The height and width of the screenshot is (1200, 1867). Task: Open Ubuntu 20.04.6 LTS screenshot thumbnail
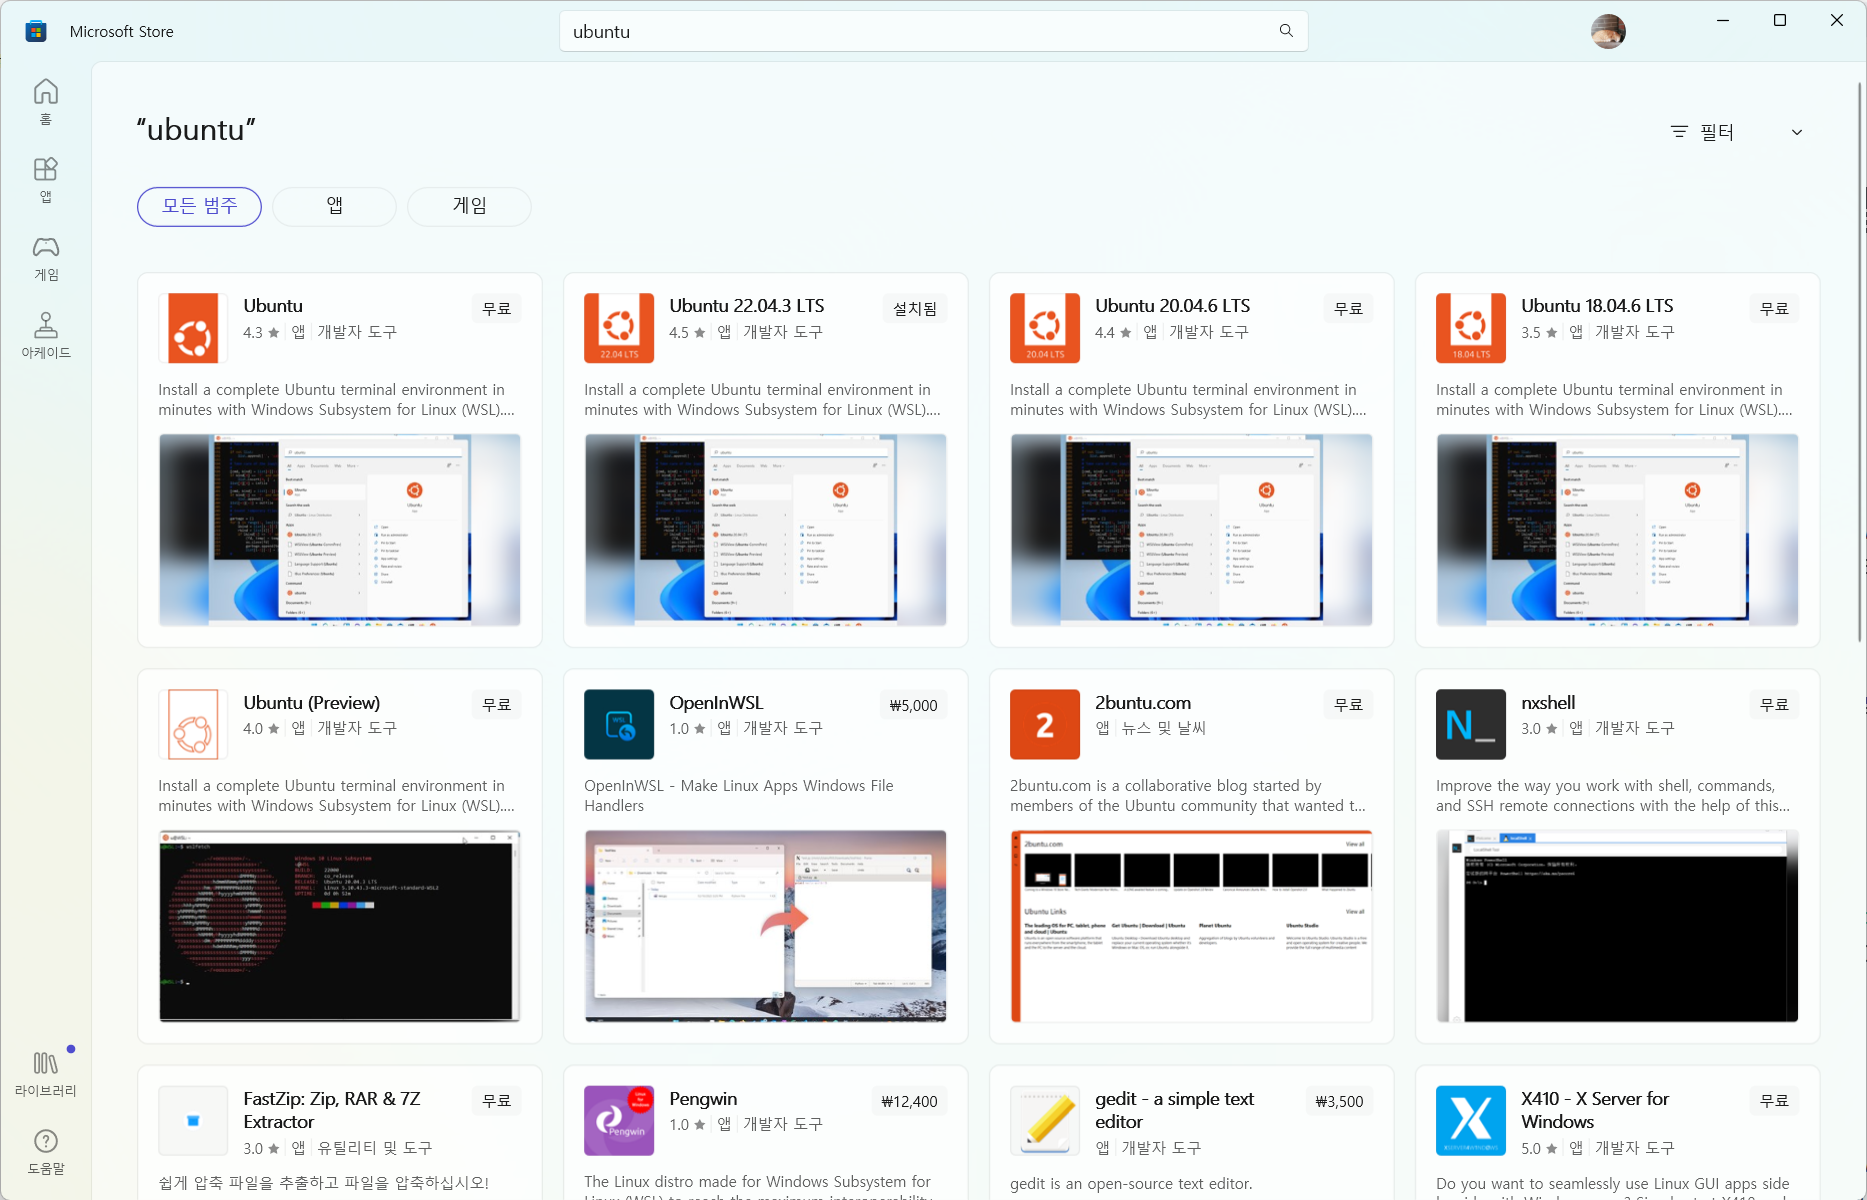(1192, 530)
